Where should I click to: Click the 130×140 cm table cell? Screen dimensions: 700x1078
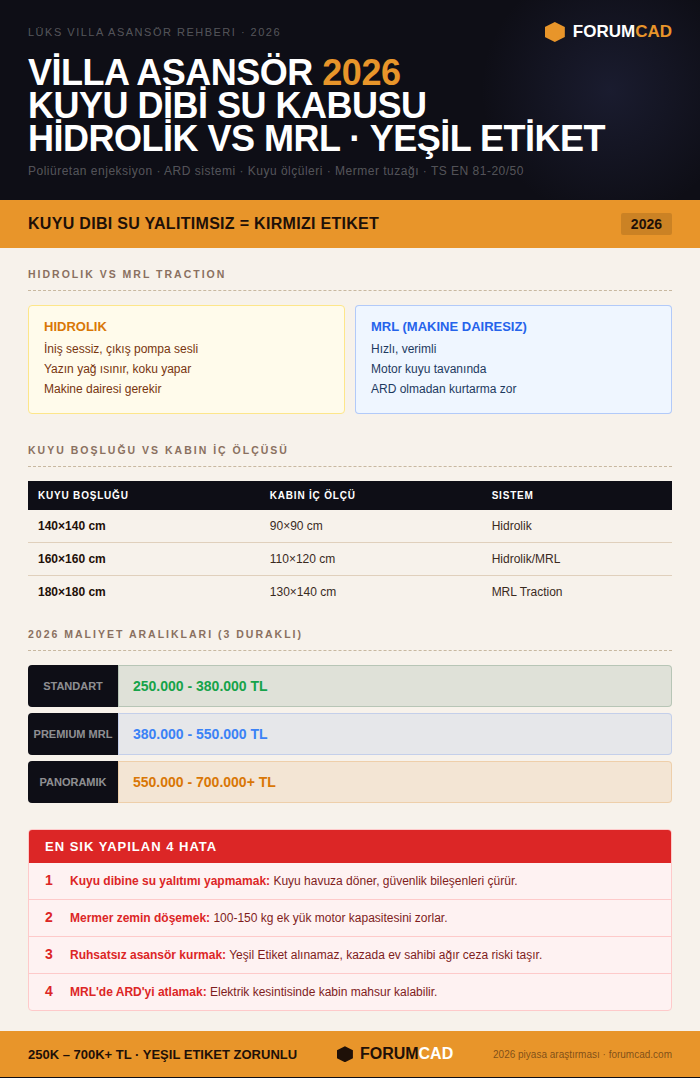(303, 592)
